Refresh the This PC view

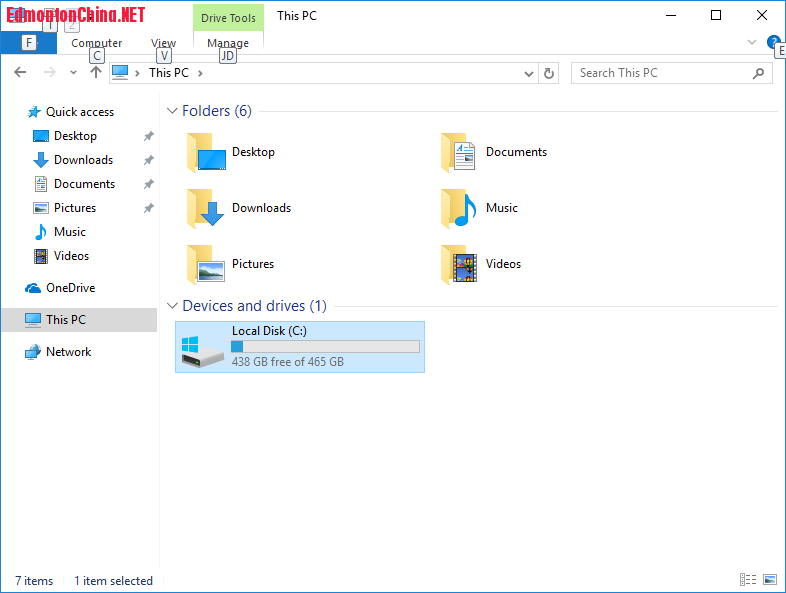click(x=548, y=73)
